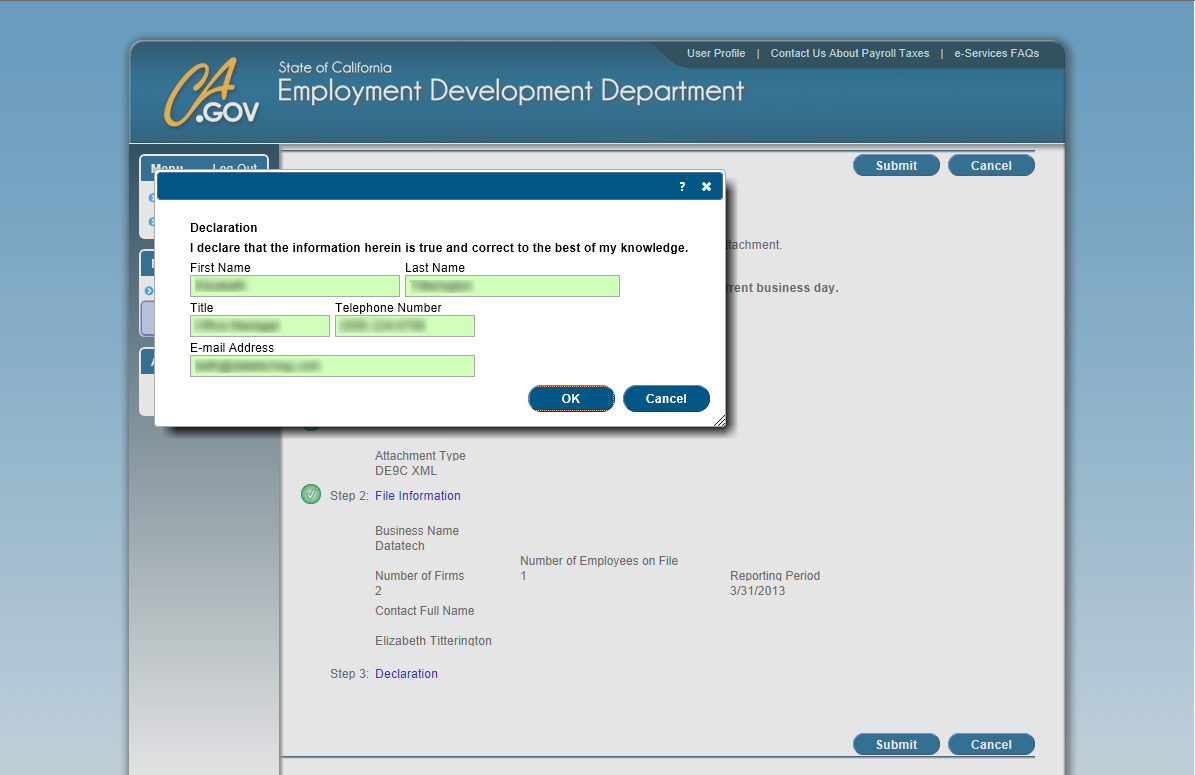This screenshot has width=1195, height=775.
Task: Open Contact Us About Payroll Taxes
Action: click(x=850, y=54)
